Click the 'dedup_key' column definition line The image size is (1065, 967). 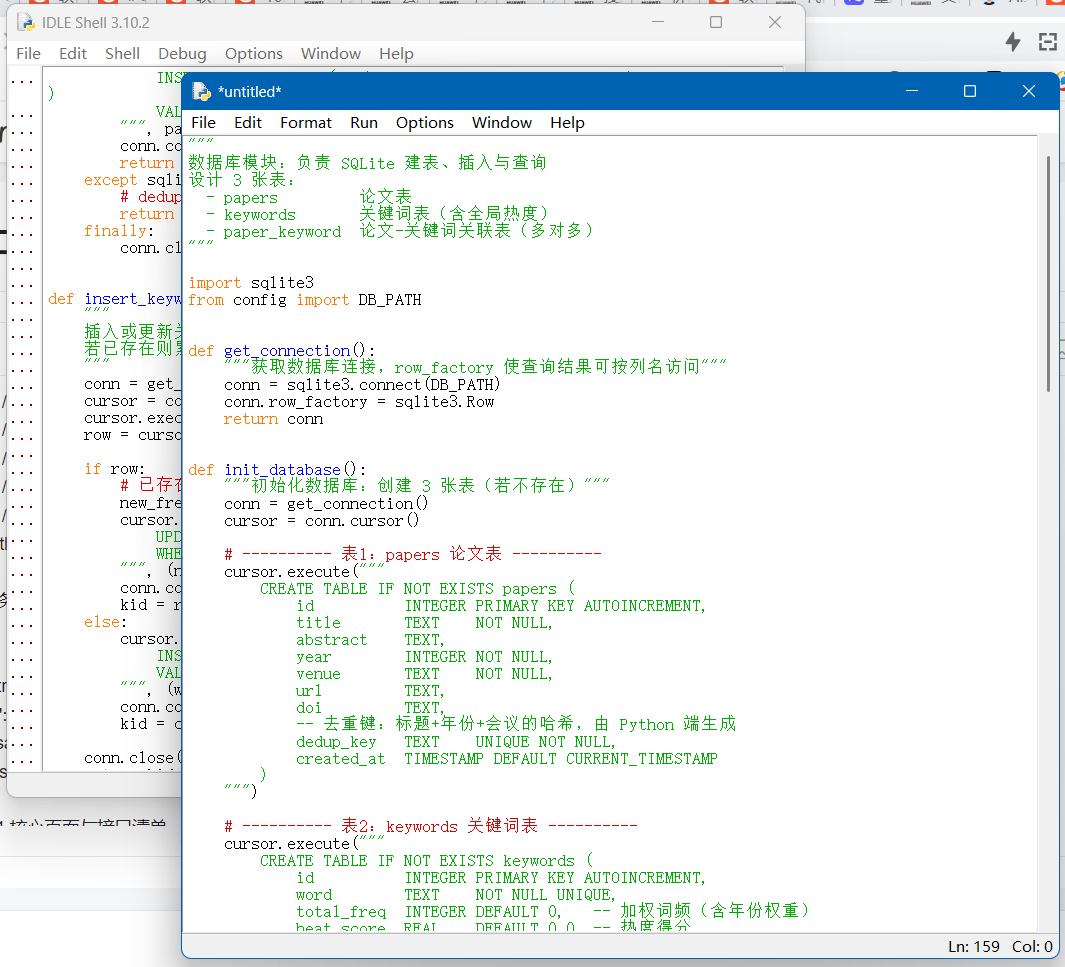coord(456,742)
